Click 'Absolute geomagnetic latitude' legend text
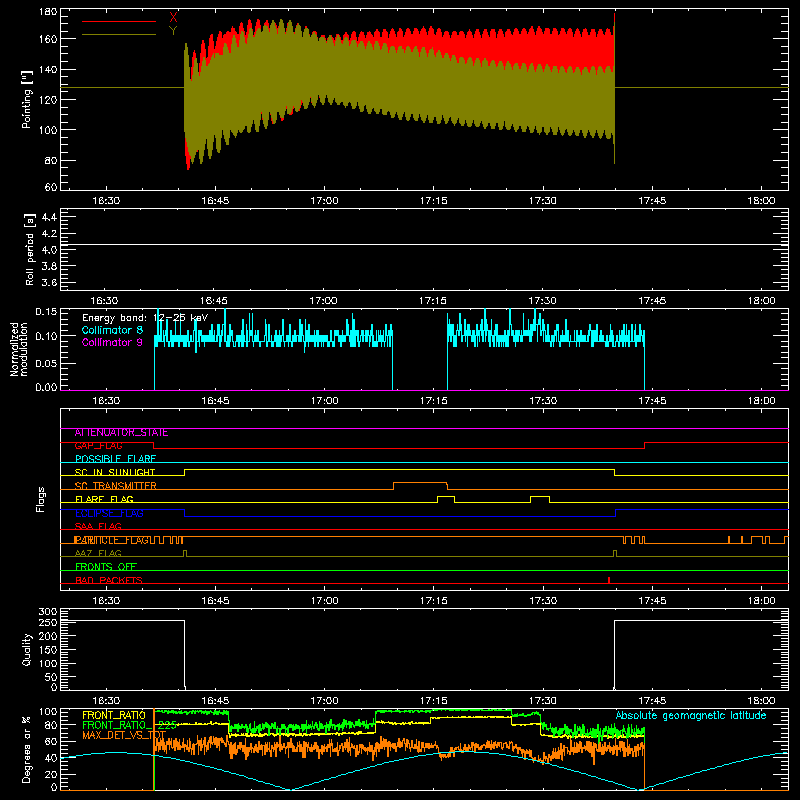 691,716
